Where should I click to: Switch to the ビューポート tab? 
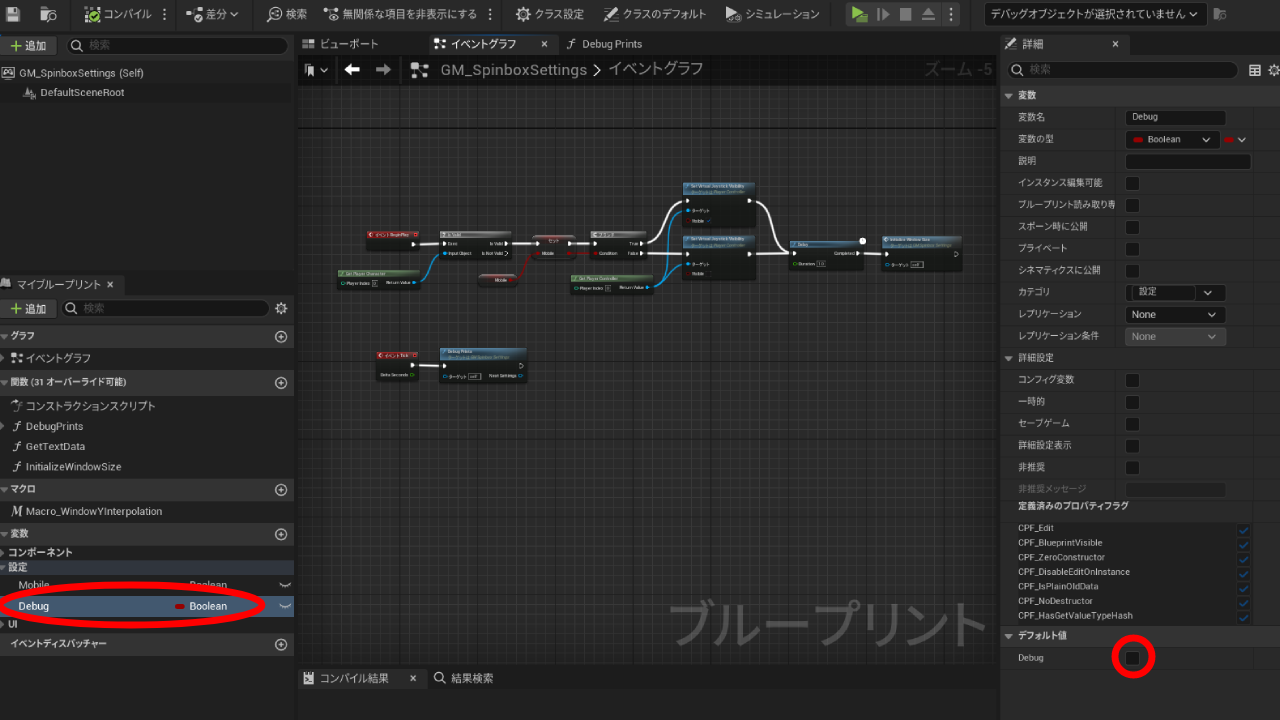(340, 44)
